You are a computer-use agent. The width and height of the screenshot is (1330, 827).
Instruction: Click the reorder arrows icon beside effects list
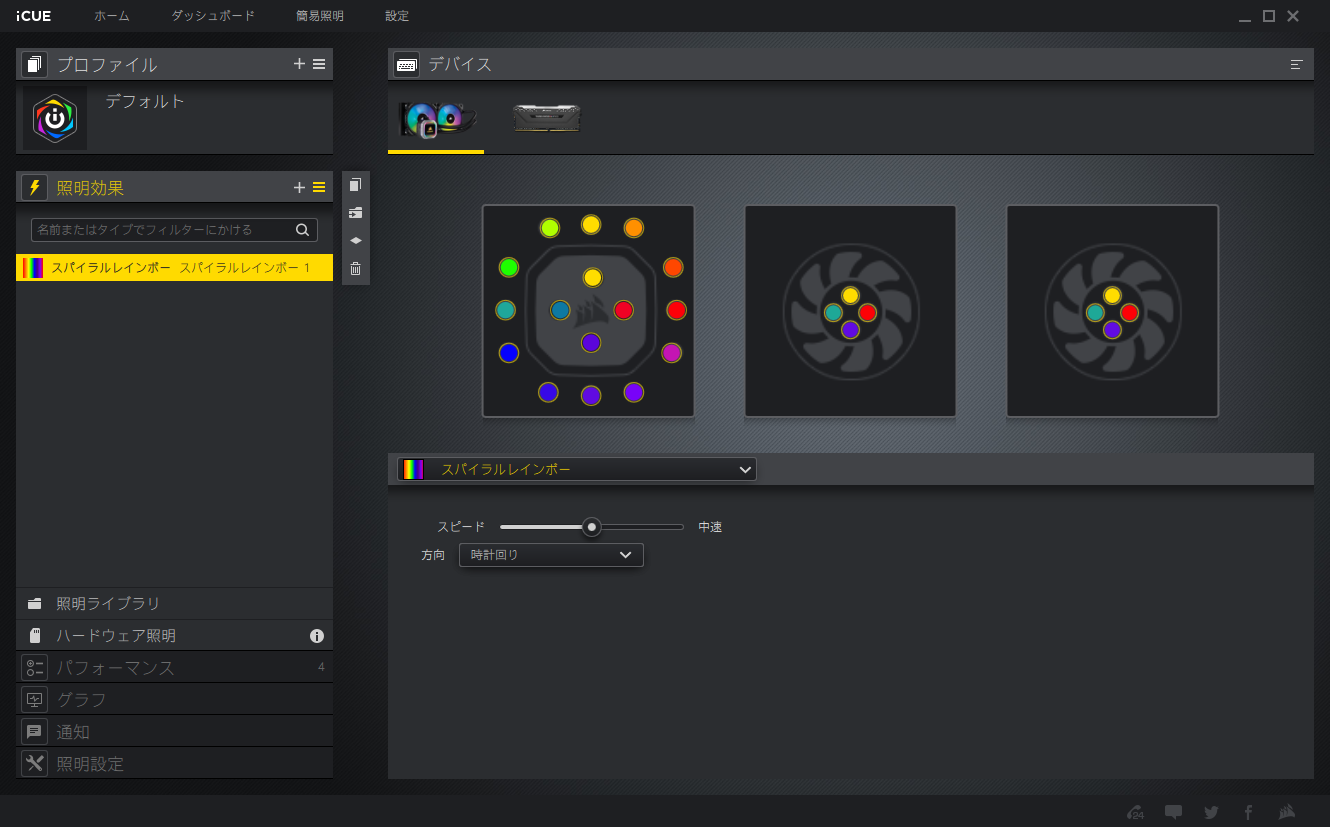pos(355,240)
